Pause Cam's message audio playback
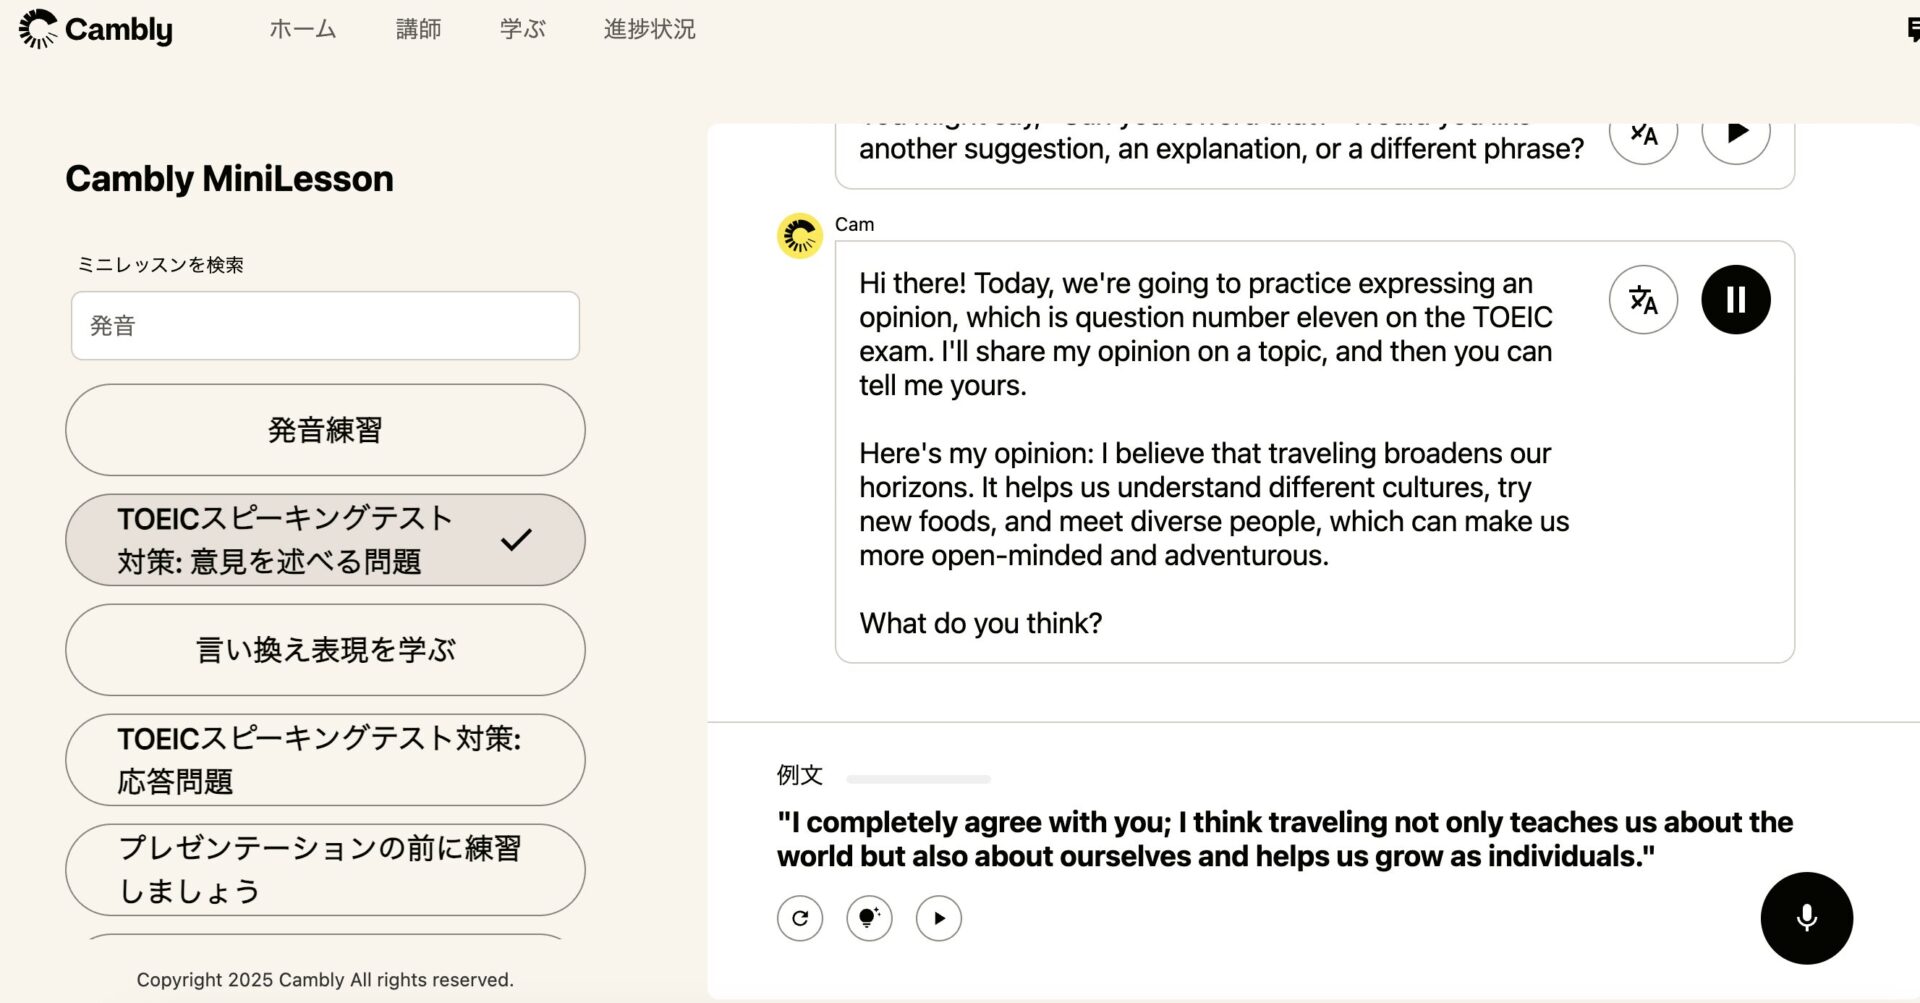The width and height of the screenshot is (1920, 1003). tap(1736, 299)
